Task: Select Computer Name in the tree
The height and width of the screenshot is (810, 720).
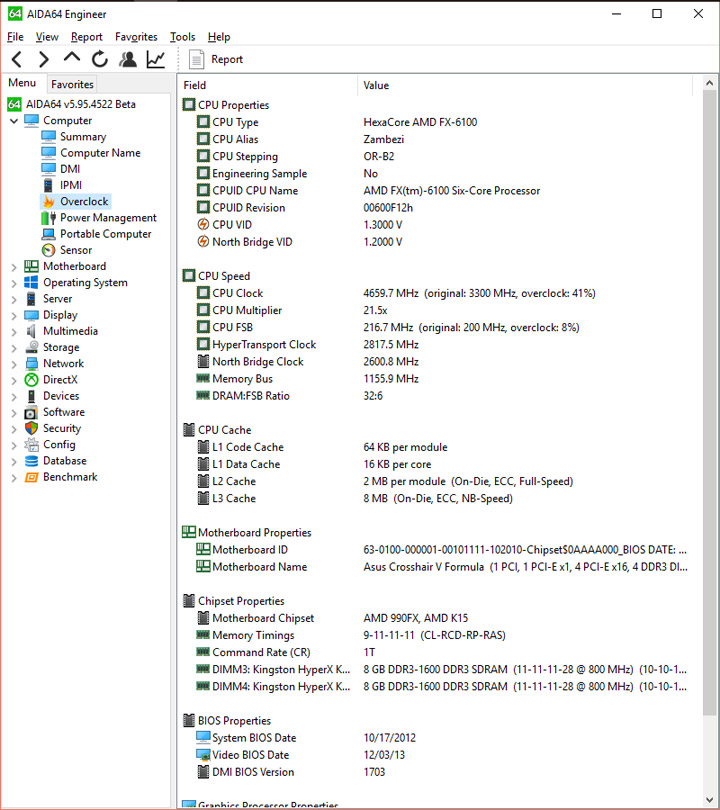Action: pos(100,153)
